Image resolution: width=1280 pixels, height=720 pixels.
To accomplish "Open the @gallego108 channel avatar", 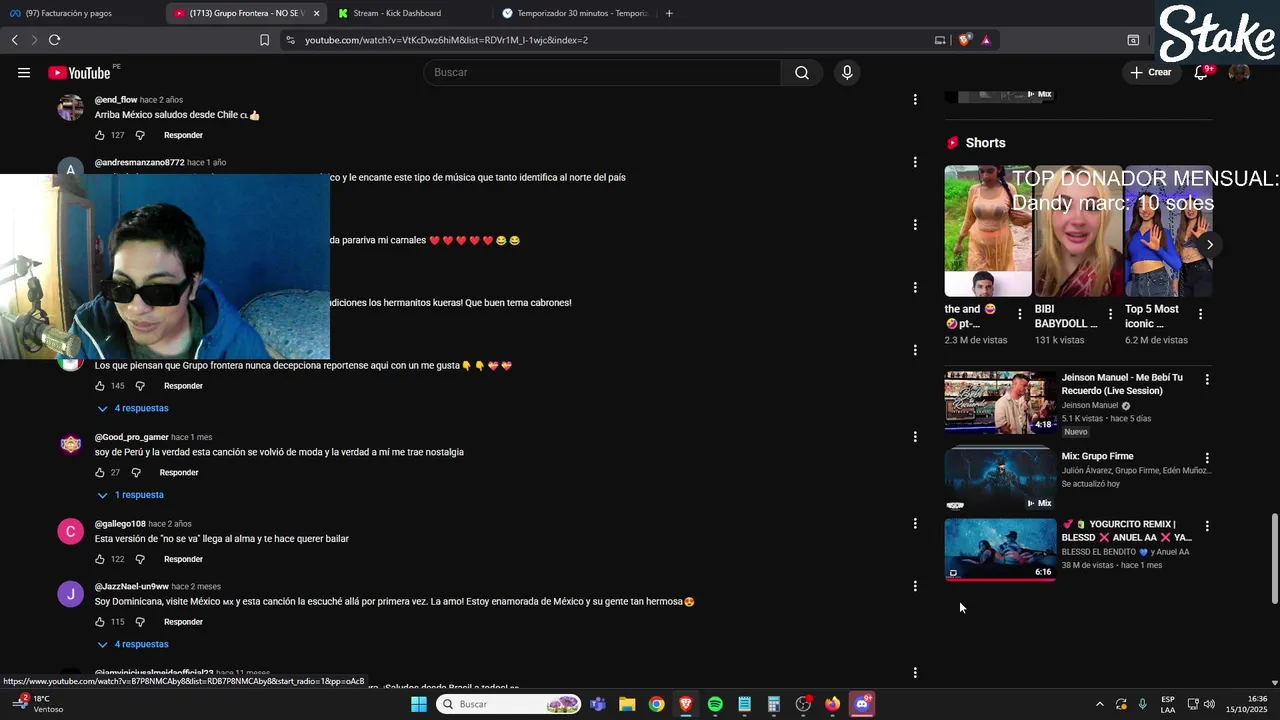I will (x=70, y=532).
